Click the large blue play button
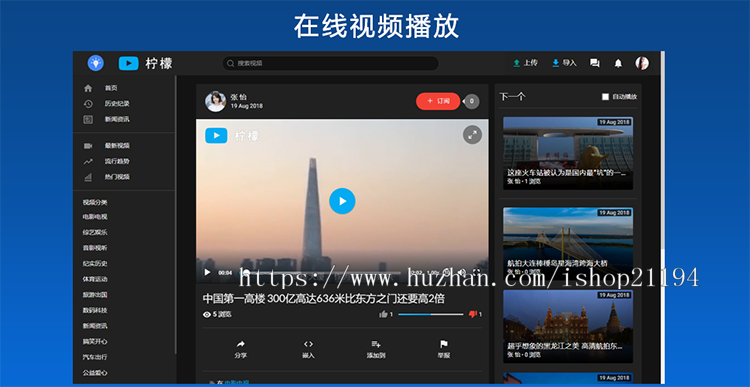The height and width of the screenshot is (387, 750). coord(342,201)
